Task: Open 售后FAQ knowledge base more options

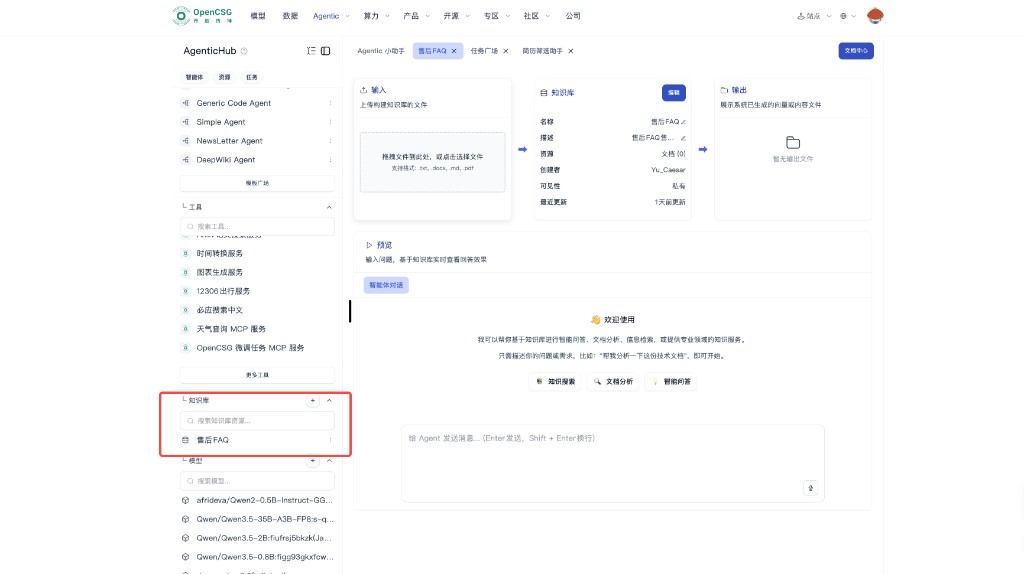Action: (x=330, y=440)
